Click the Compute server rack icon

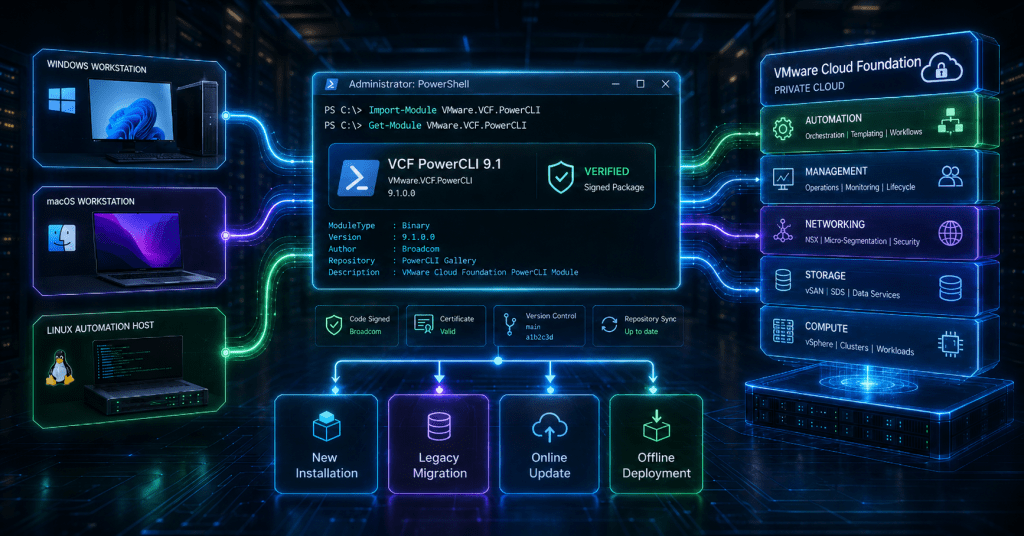pyautogui.click(x=783, y=331)
